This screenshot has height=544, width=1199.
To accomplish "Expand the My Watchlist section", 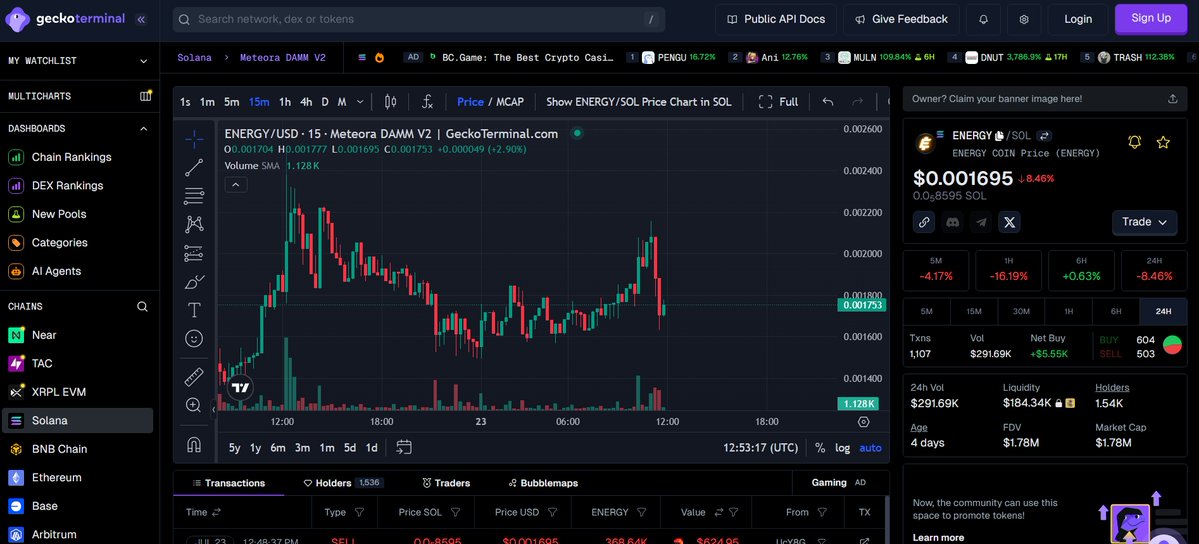I will point(144,61).
